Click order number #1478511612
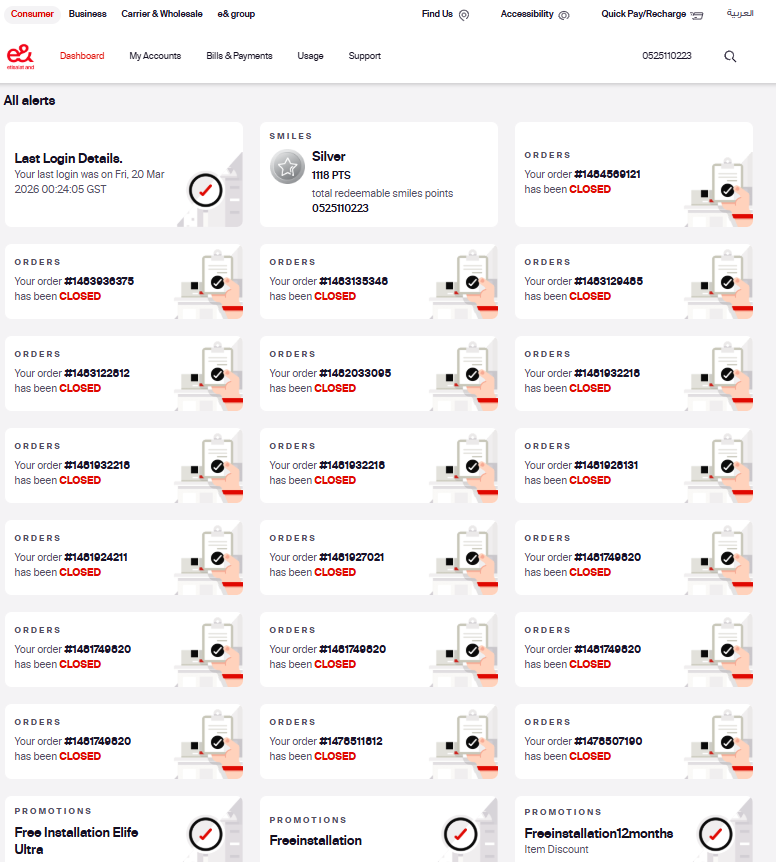This screenshot has height=862, width=776. [x=351, y=741]
